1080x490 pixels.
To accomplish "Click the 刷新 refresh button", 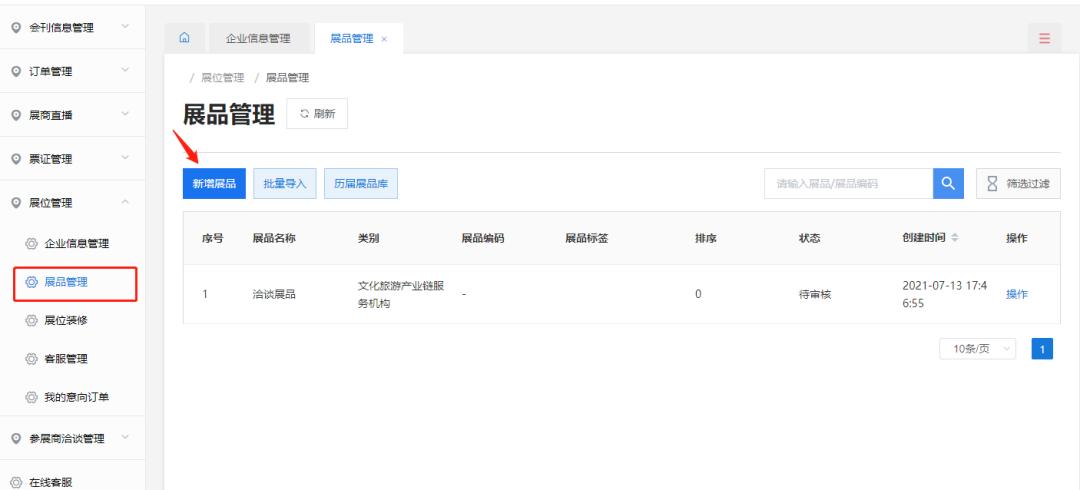I will tap(316, 114).
